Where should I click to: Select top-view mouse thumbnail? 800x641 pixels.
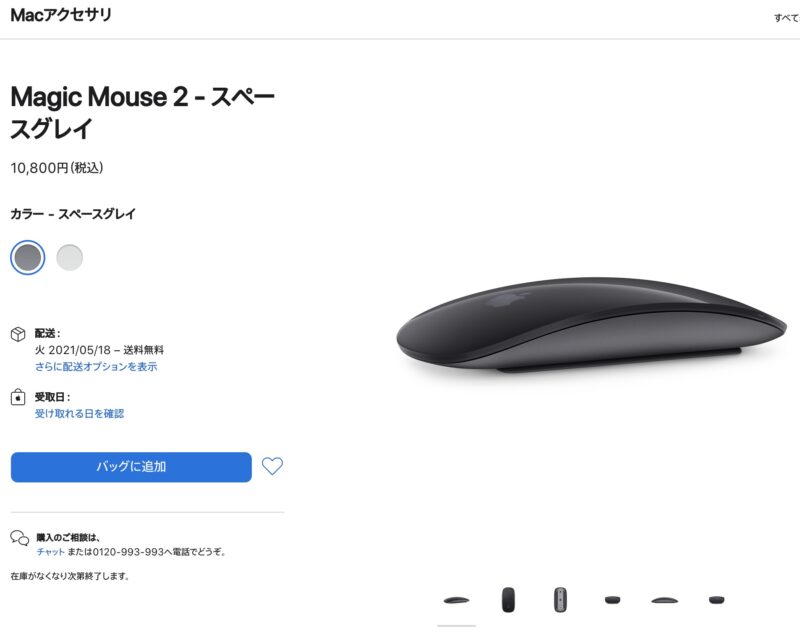click(508, 600)
